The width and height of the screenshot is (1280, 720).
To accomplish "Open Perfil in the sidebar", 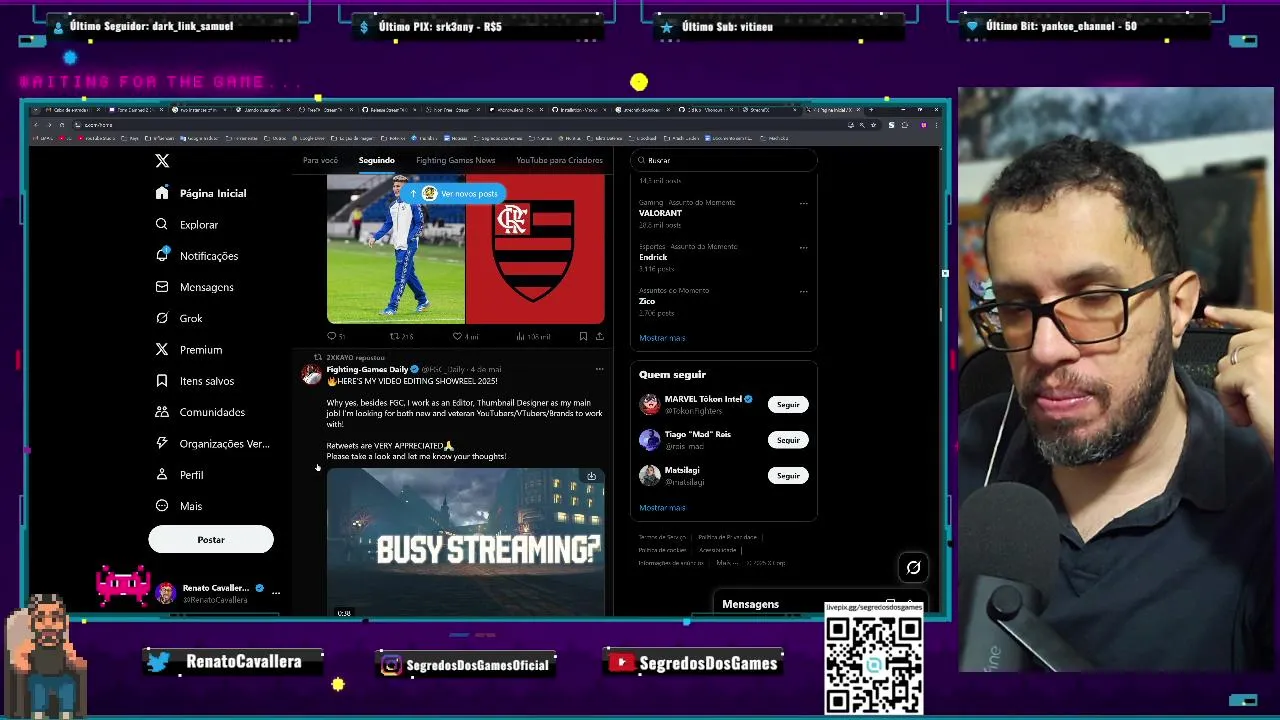I will coord(180,475).
